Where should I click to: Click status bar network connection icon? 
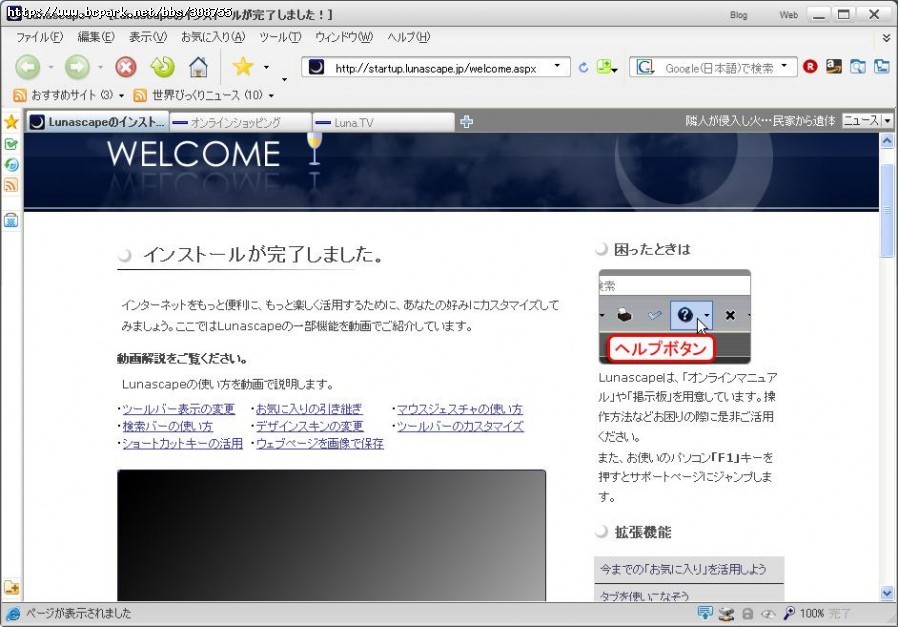tap(726, 613)
